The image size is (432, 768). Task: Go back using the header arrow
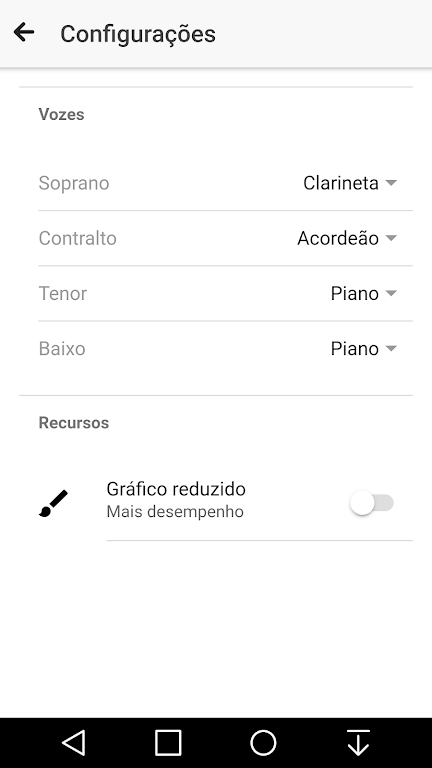point(24,33)
